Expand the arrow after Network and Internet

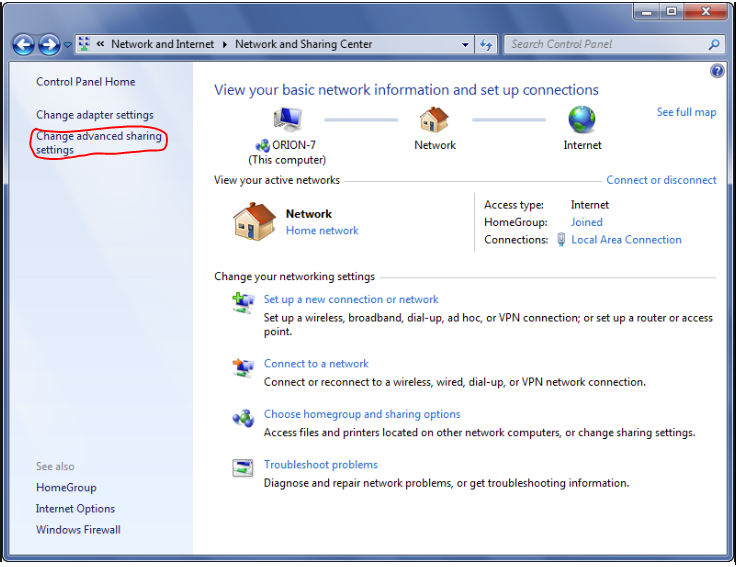(225, 45)
